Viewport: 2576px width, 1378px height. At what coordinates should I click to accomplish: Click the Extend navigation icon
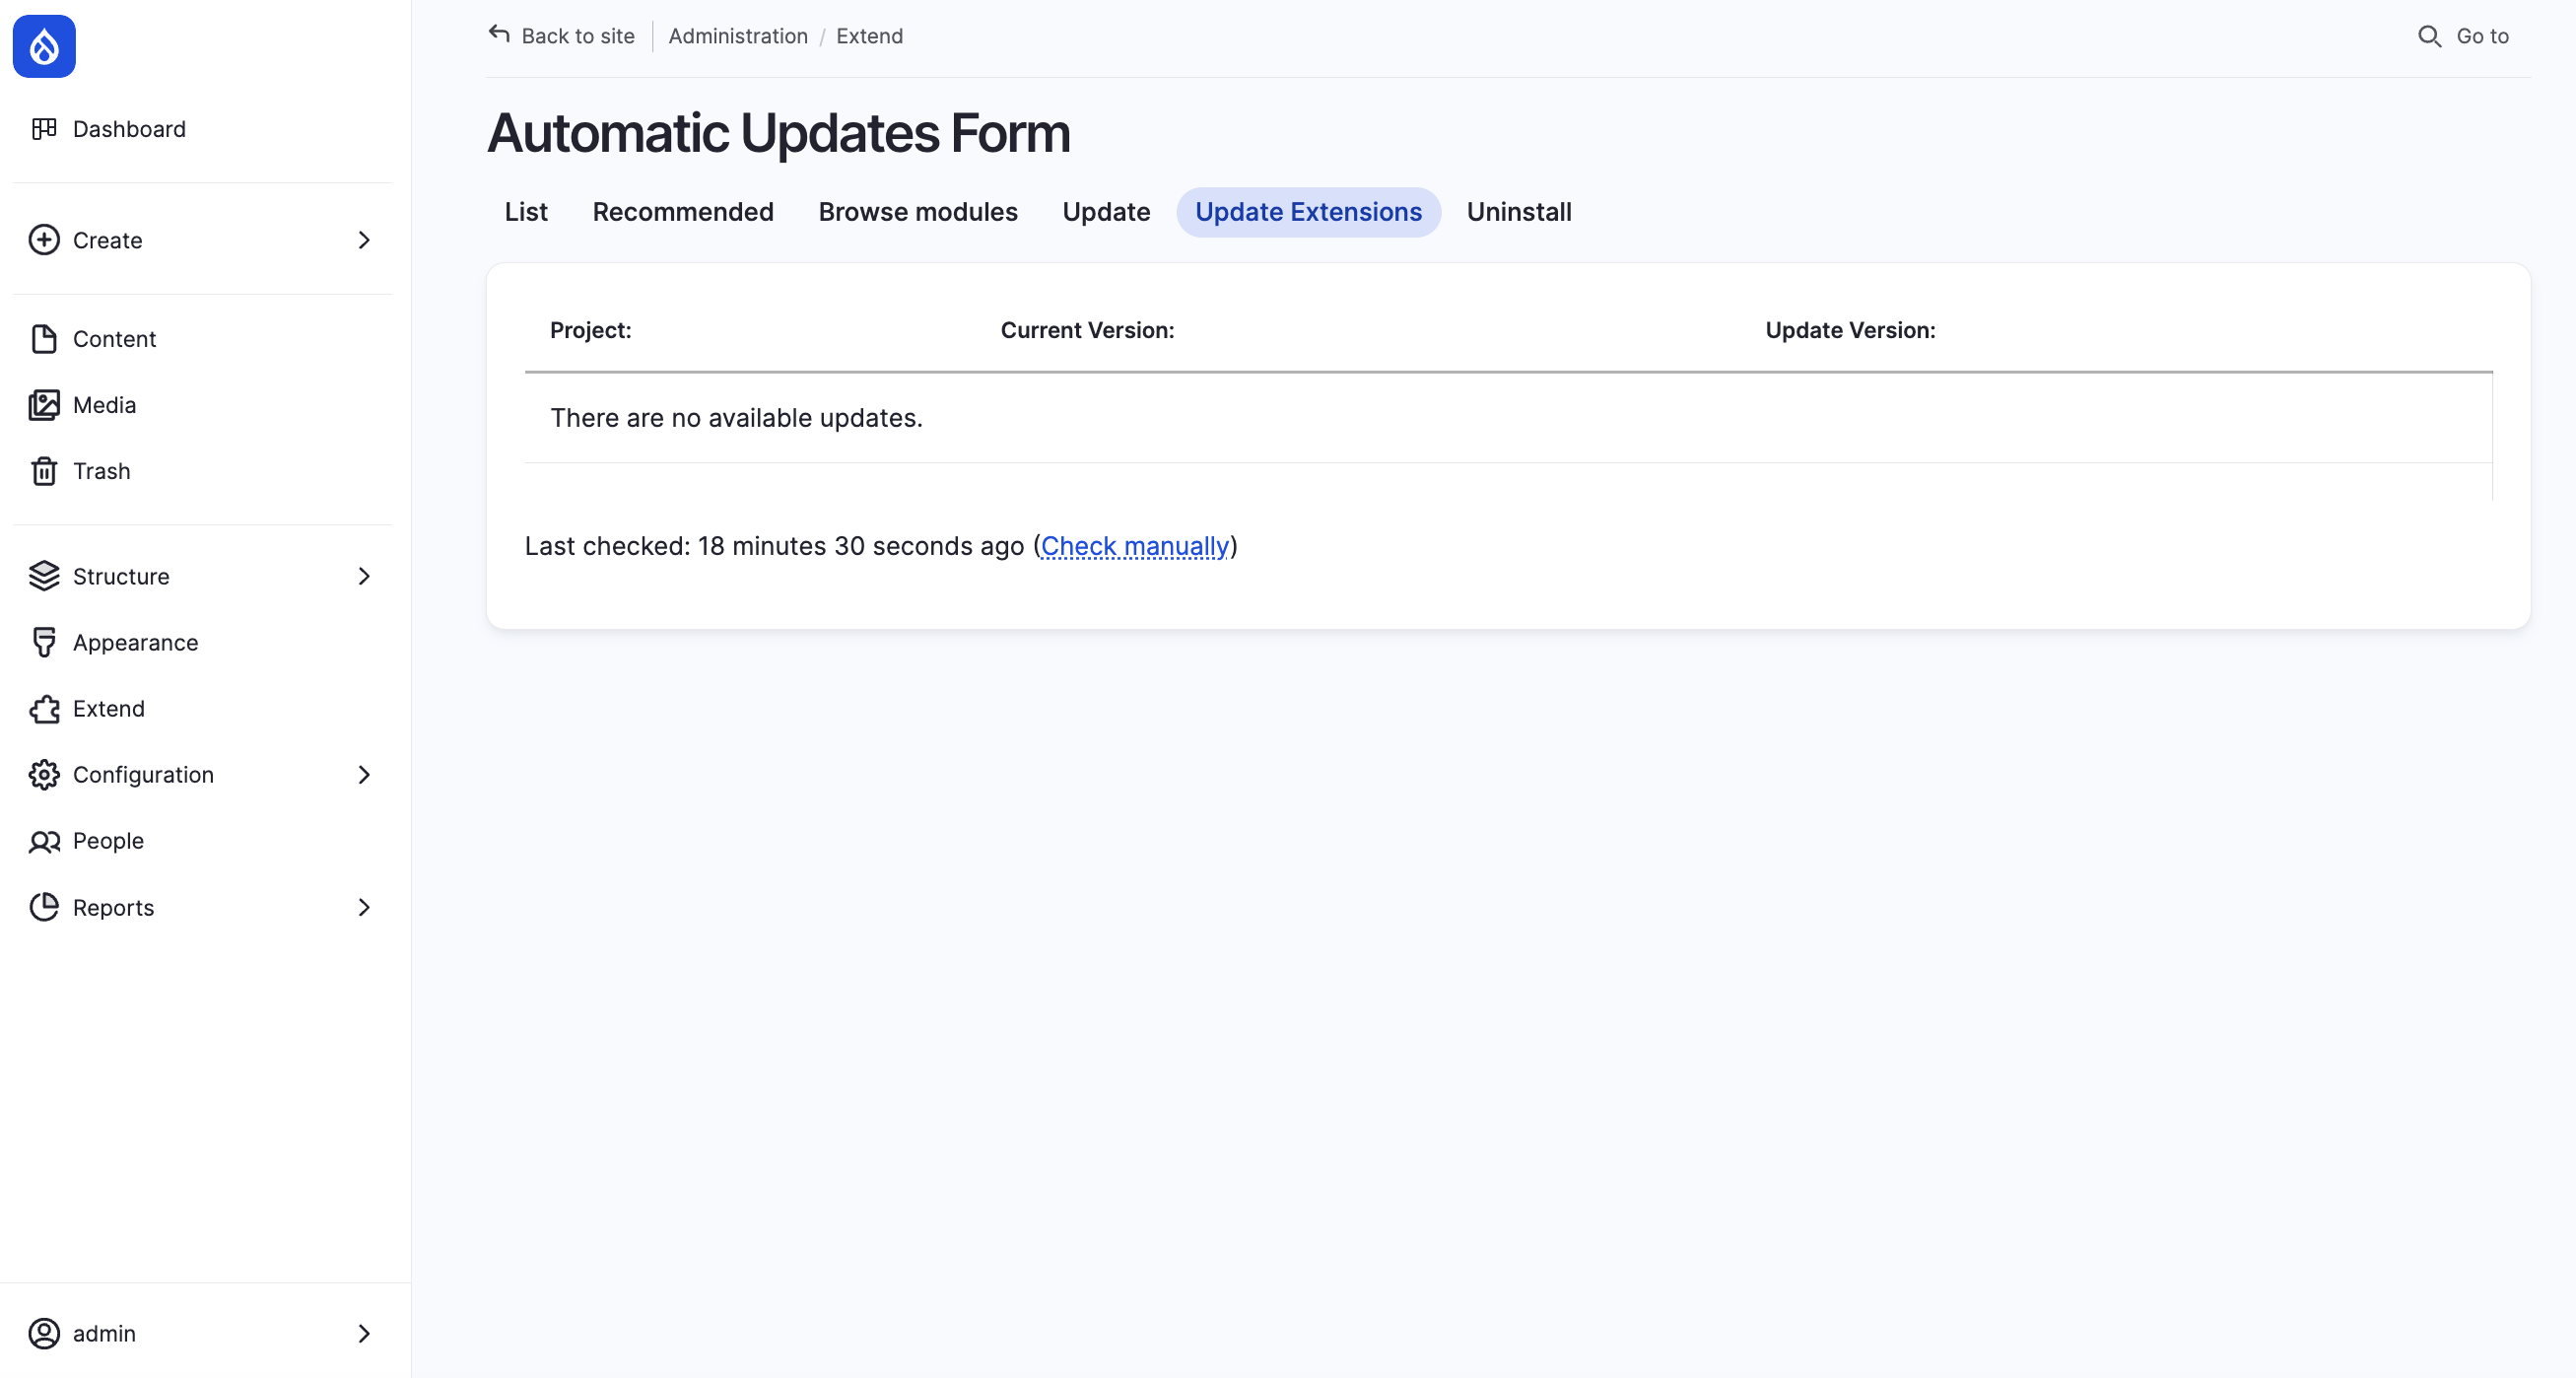click(x=46, y=707)
